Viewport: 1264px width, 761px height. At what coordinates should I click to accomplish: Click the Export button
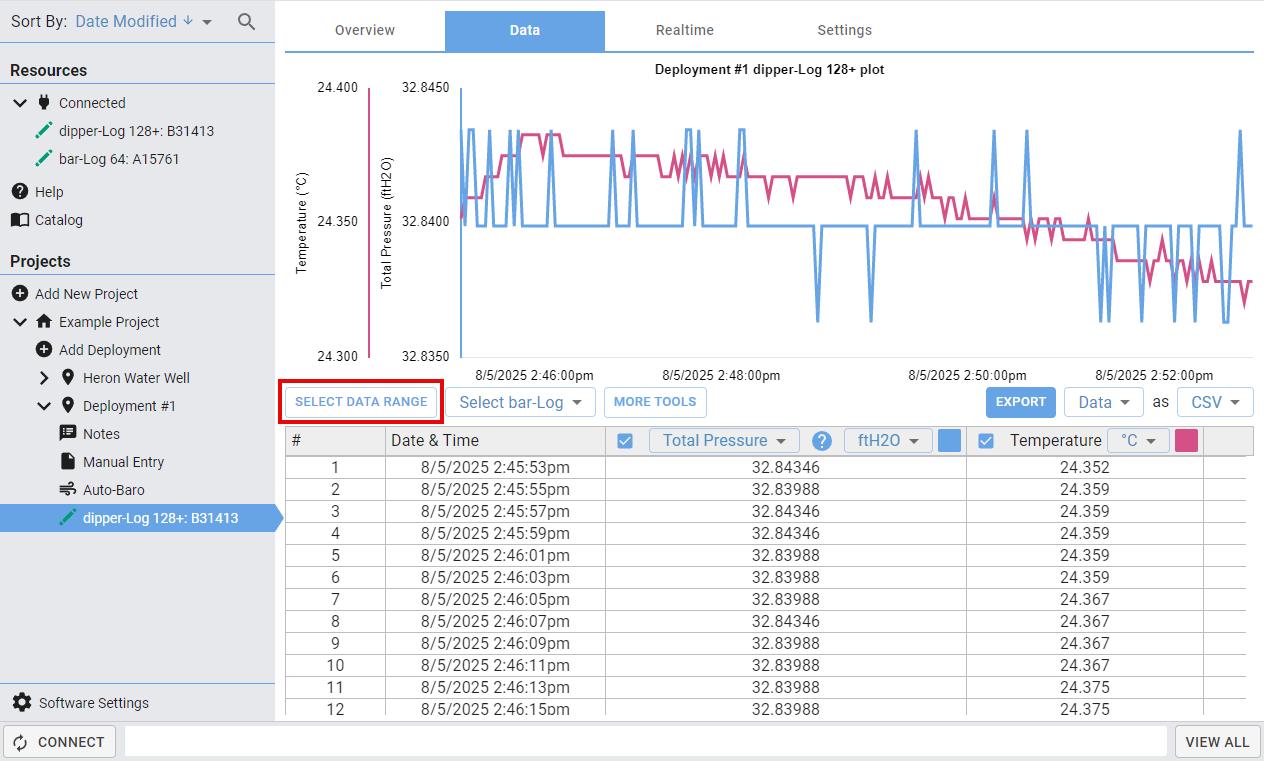pyautogui.click(x=1021, y=402)
